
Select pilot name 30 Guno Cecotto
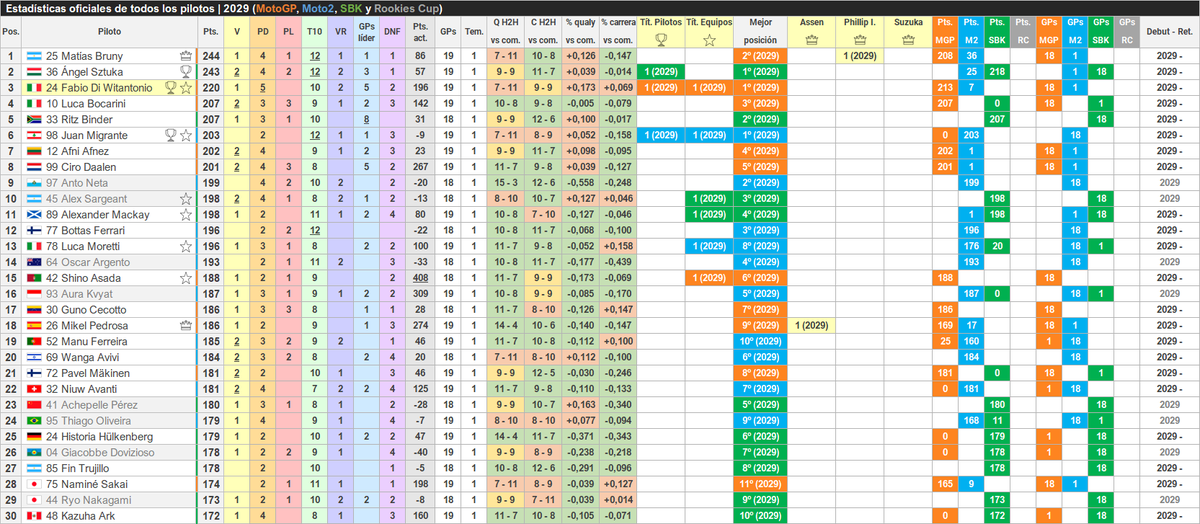(88, 309)
